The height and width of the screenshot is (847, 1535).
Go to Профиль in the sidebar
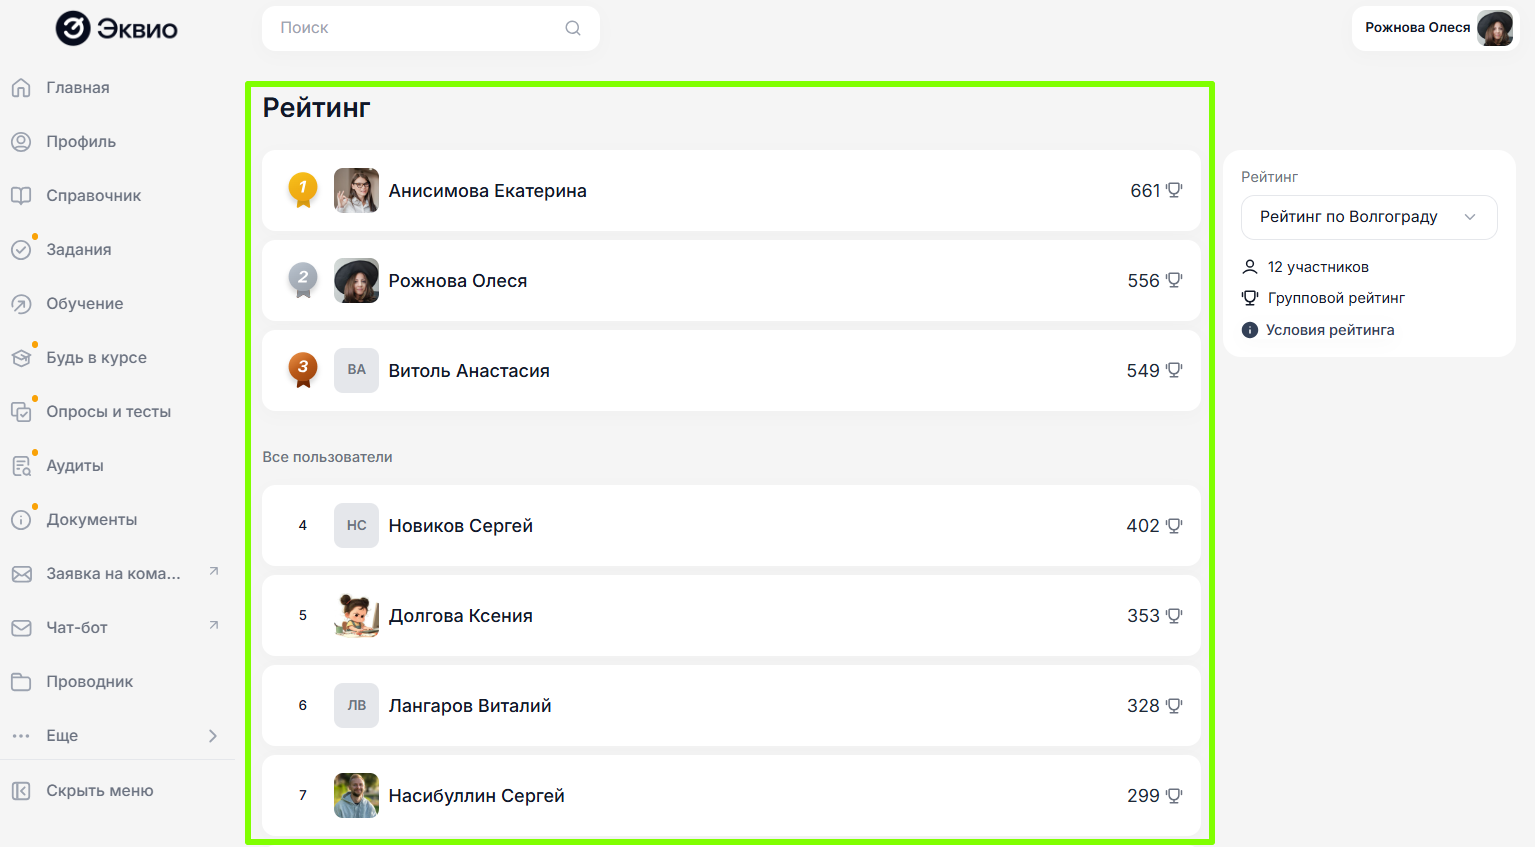[x=80, y=142]
